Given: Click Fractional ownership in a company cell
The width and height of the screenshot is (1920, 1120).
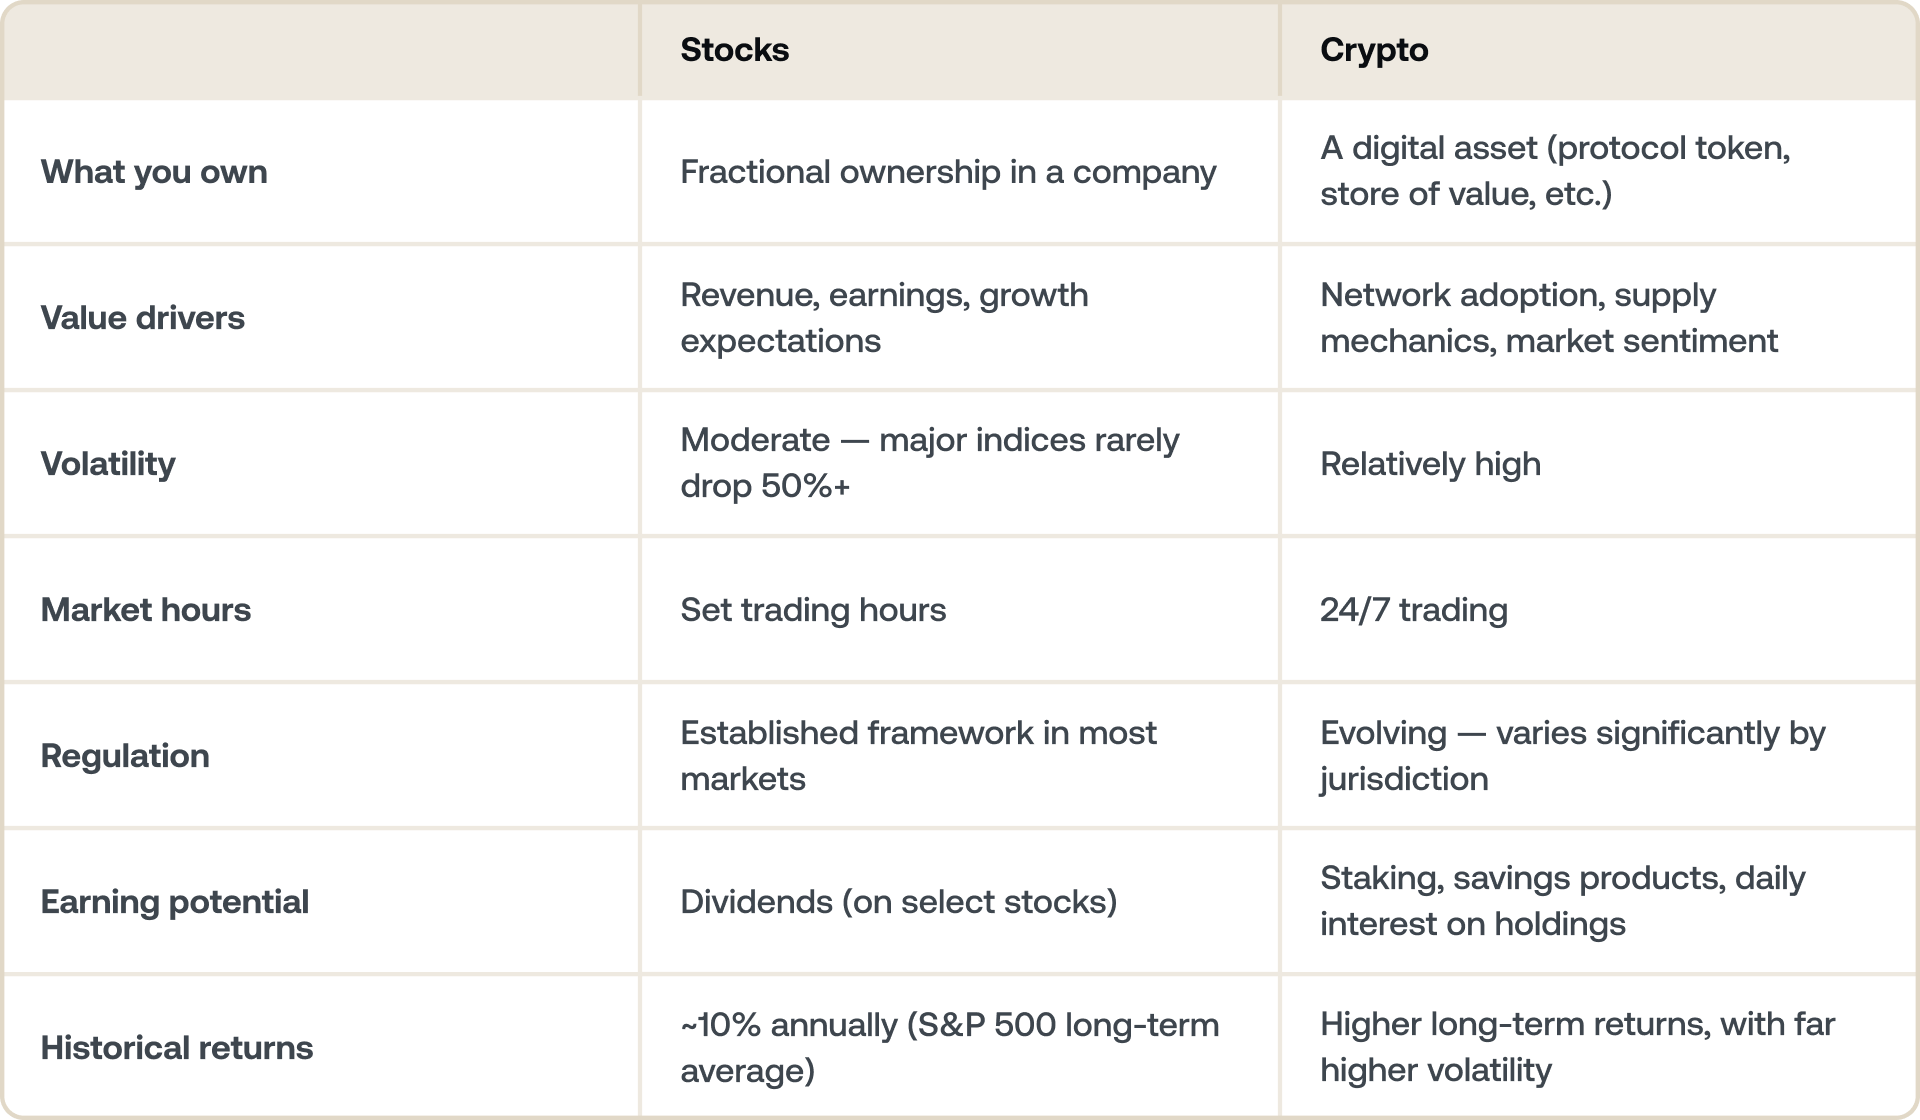Looking at the screenshot, I should click(948, 172).
